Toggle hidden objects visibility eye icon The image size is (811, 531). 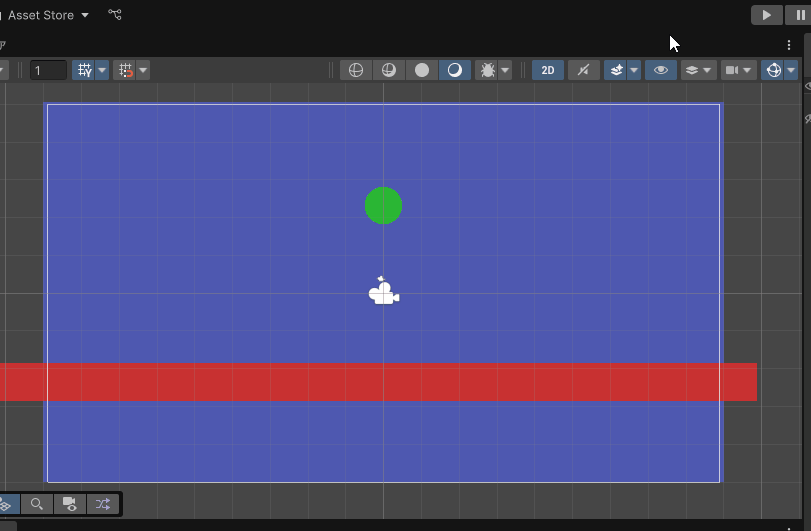click(x=660, y=70)
